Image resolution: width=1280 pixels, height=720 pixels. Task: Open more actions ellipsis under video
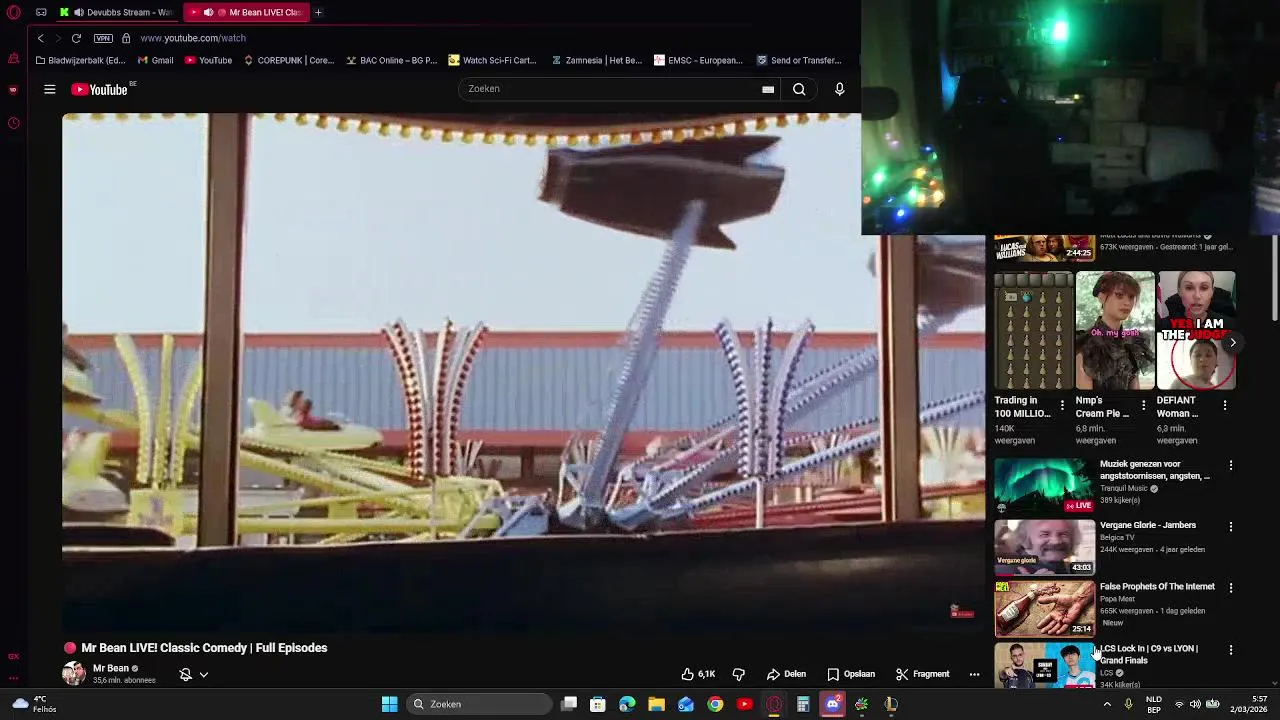click(974, 674)
